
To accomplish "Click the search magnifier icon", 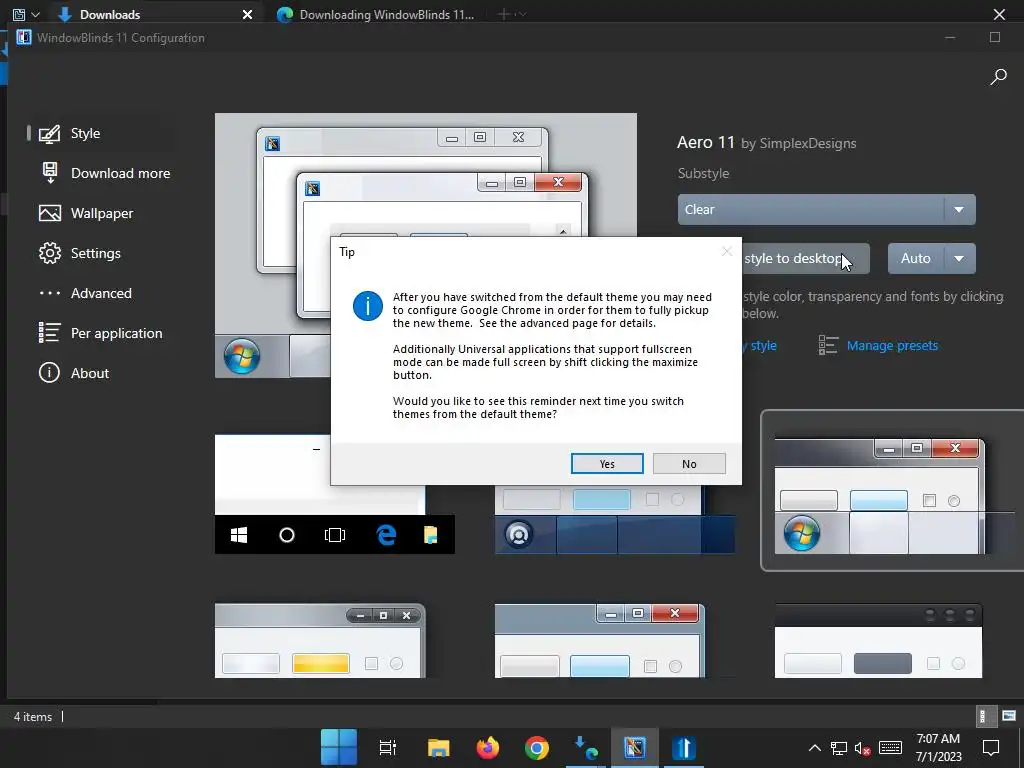I will (998, 77).
